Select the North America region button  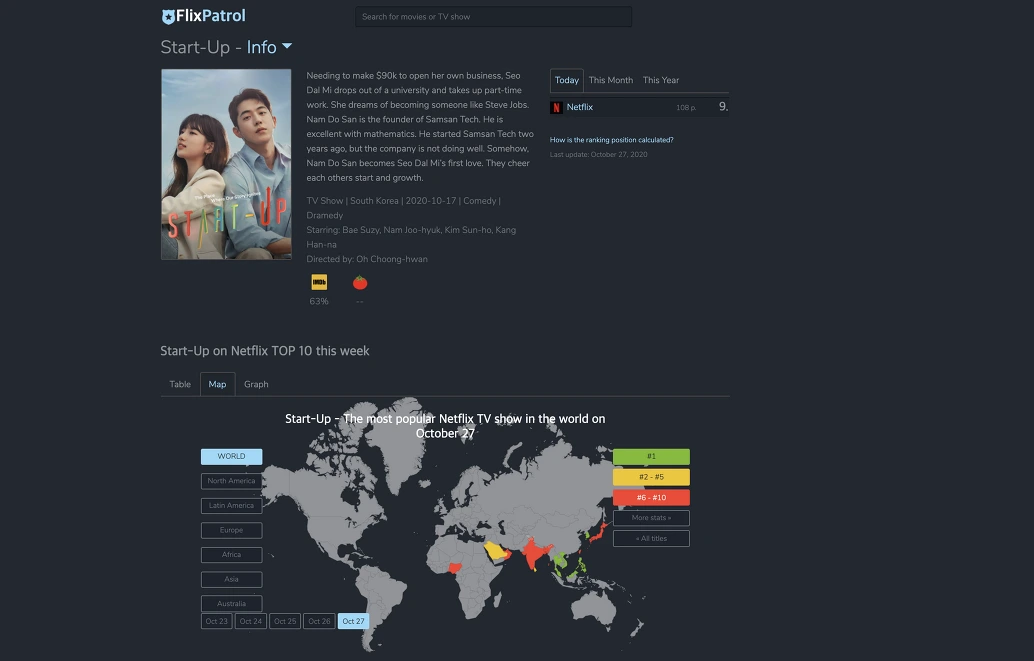(x=231, y=481)
